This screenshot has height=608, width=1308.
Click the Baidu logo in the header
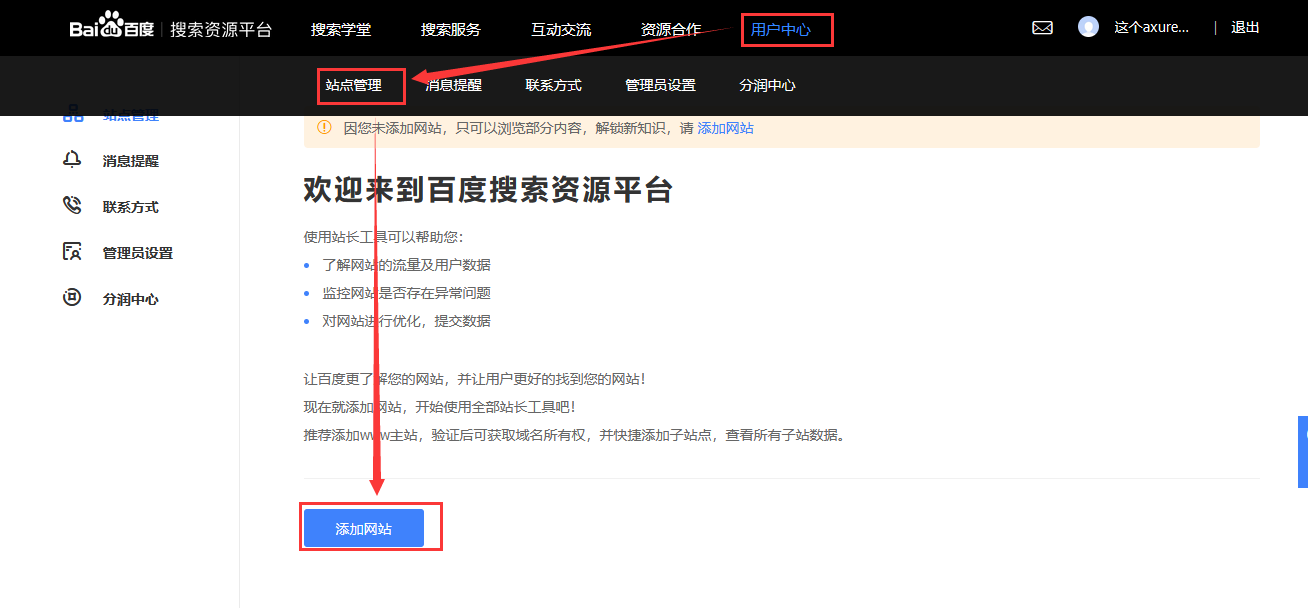point(111,28)
